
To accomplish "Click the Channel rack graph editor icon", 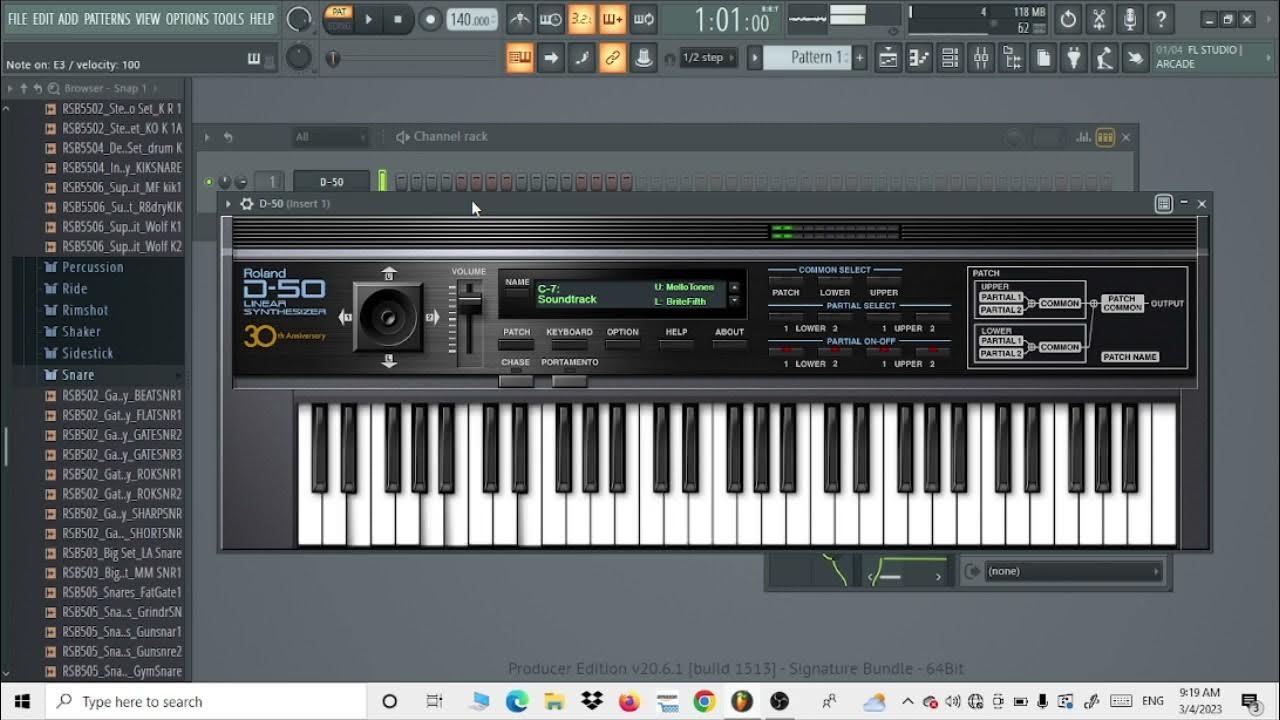I will pos(1084,137).
